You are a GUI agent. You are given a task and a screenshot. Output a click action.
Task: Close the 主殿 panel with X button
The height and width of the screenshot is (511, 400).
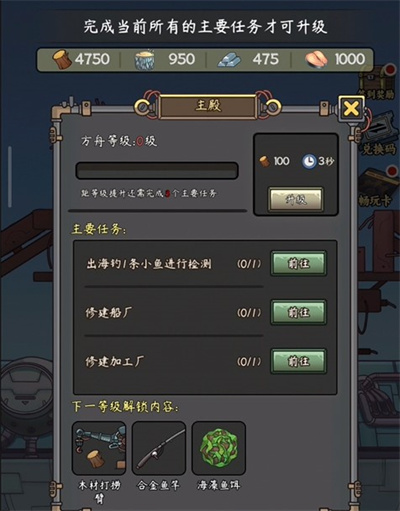coord(351,108)
